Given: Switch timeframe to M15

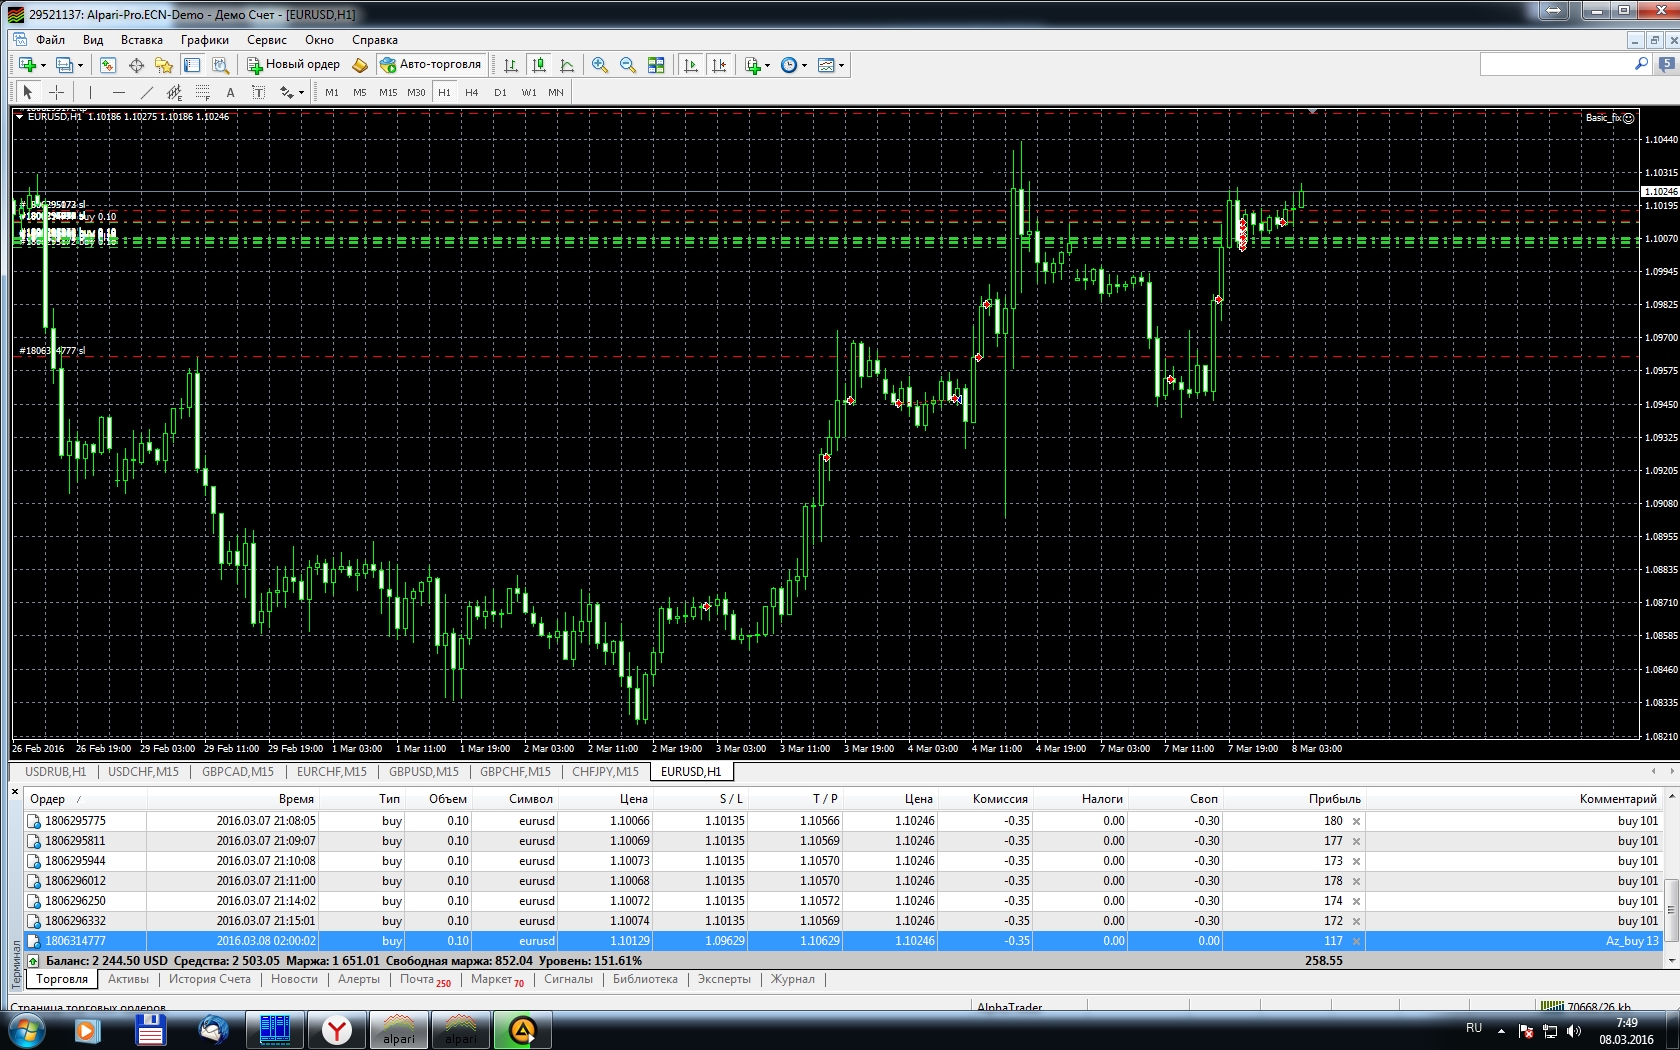Looking at the screenshot, I should [388, 92].
